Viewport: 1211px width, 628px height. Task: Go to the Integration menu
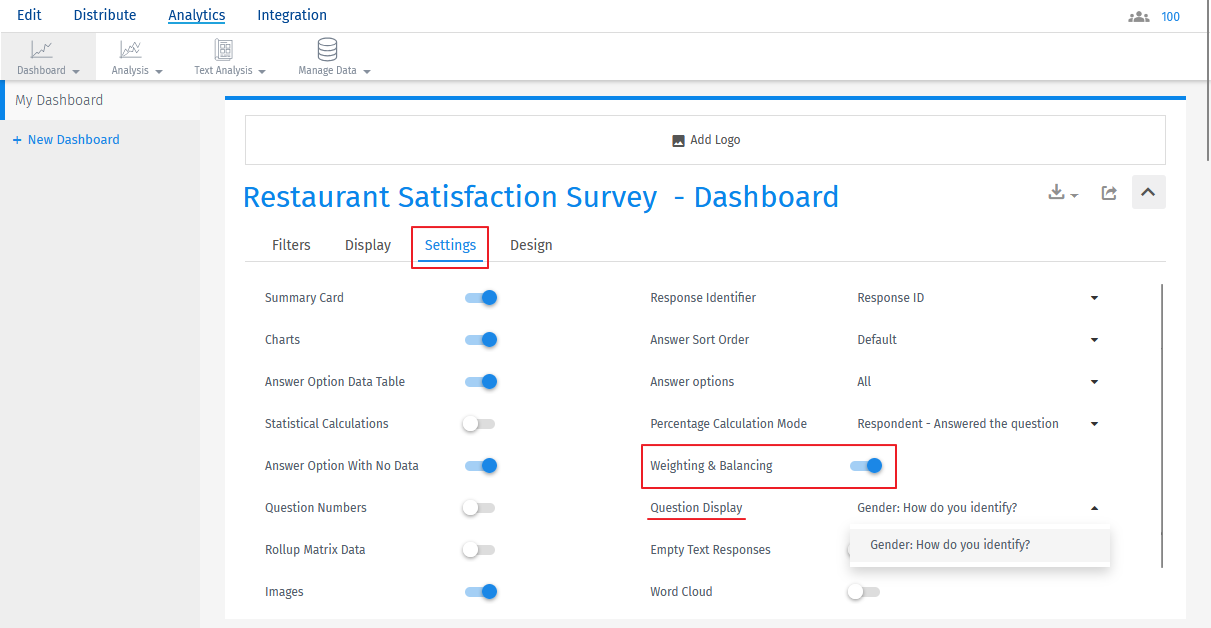292,15
